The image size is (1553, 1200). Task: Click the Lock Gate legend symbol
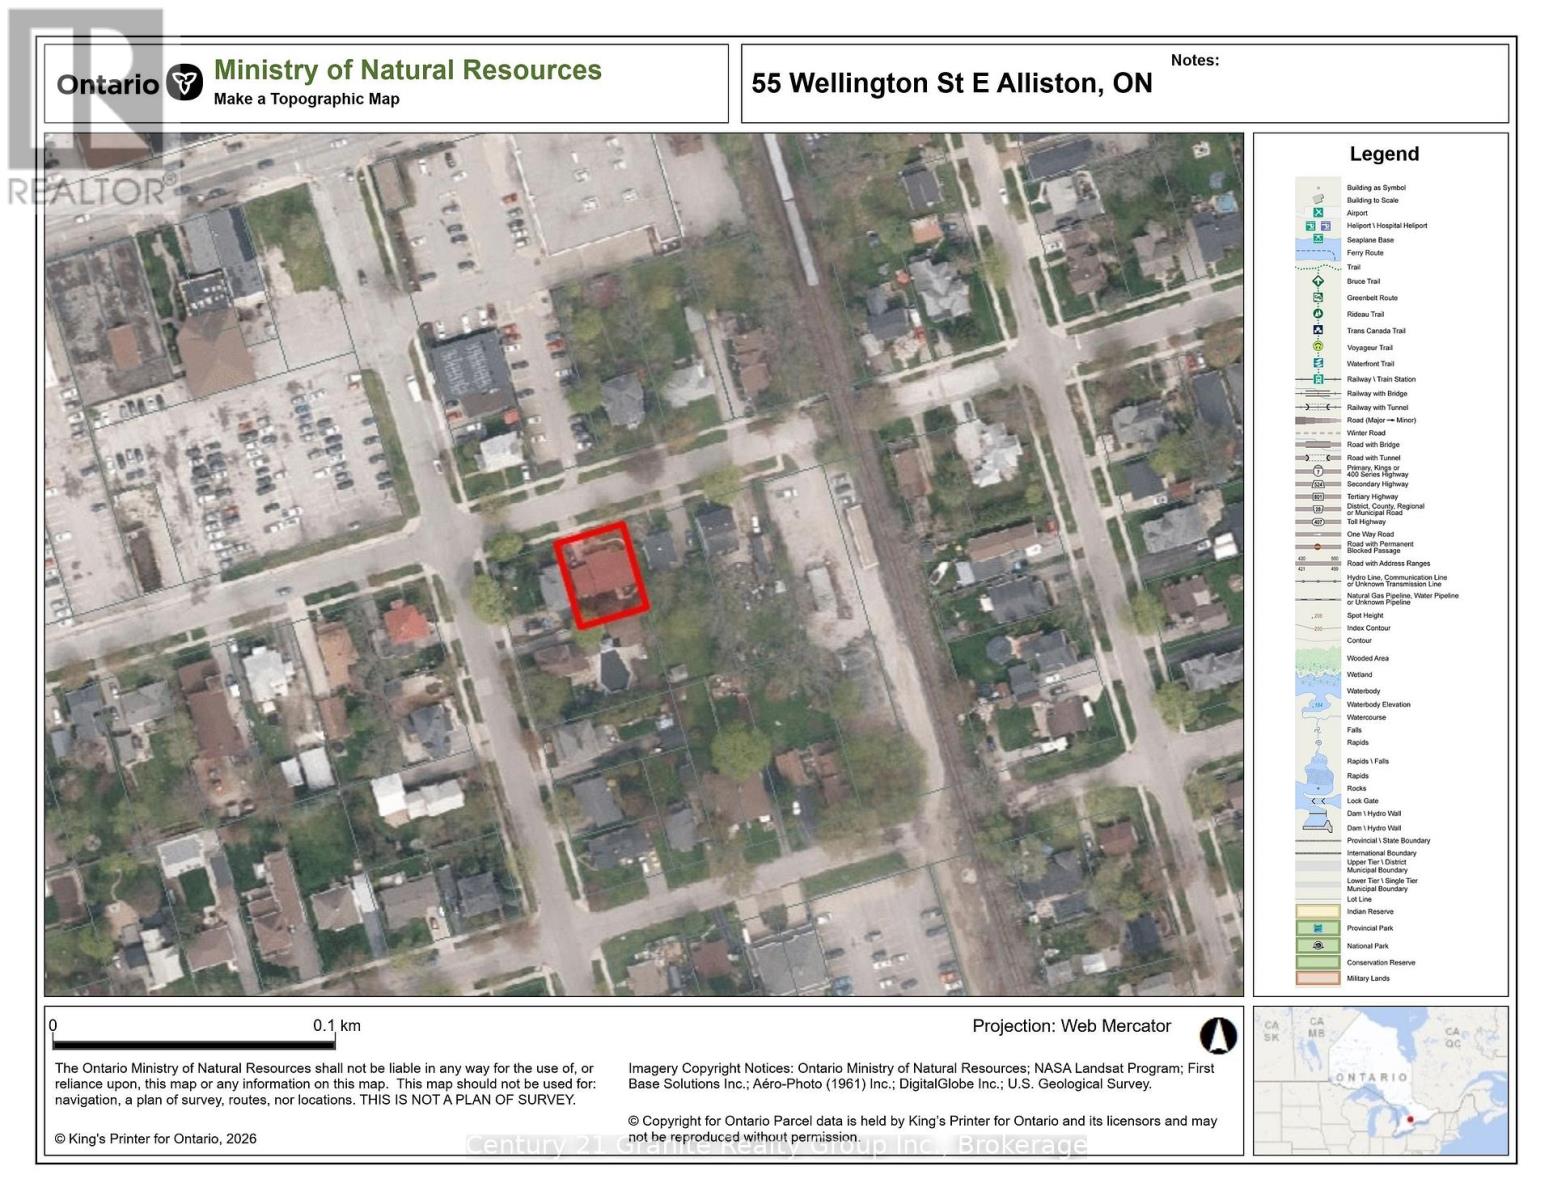coord(1318,801)
